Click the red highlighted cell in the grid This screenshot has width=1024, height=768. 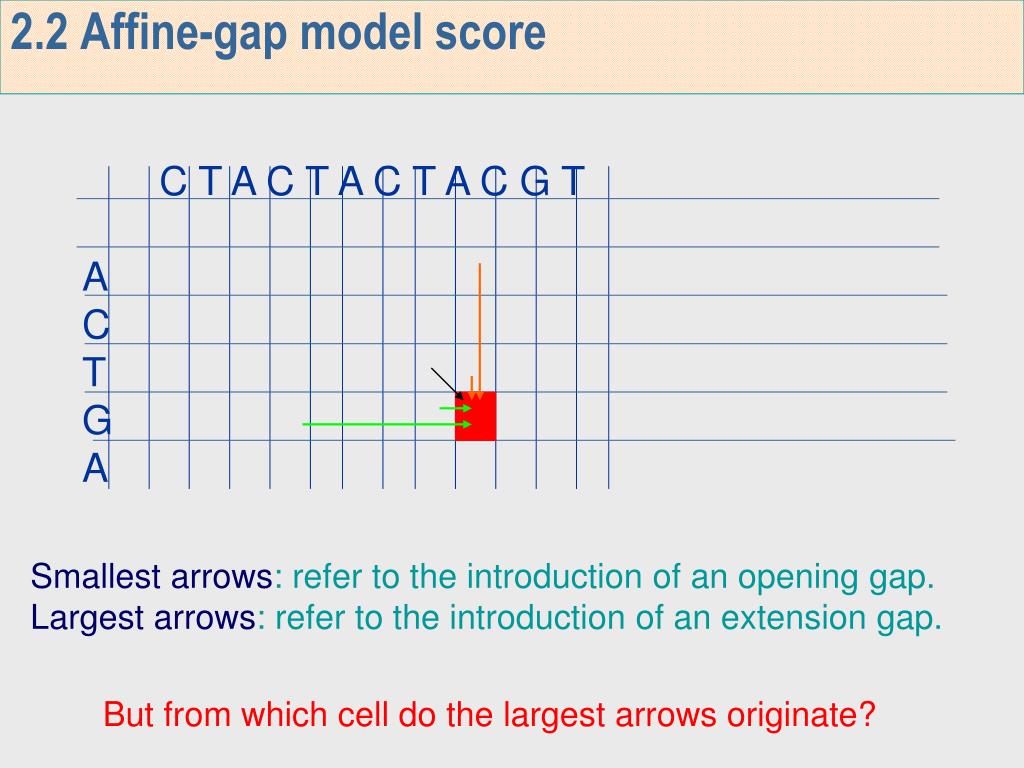tap(475, 416)
